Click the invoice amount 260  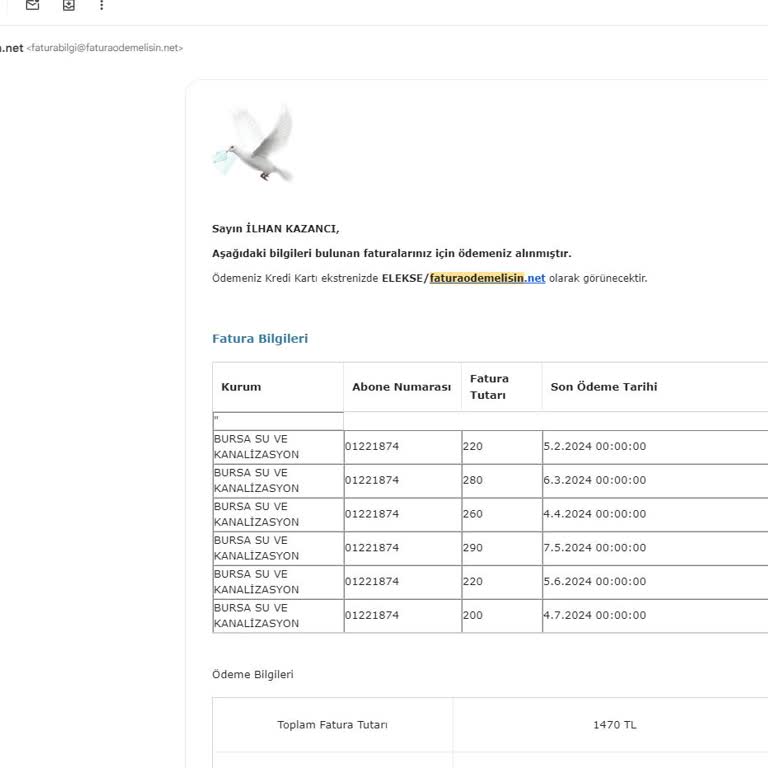pyautogui.click(x=473, y=514)
